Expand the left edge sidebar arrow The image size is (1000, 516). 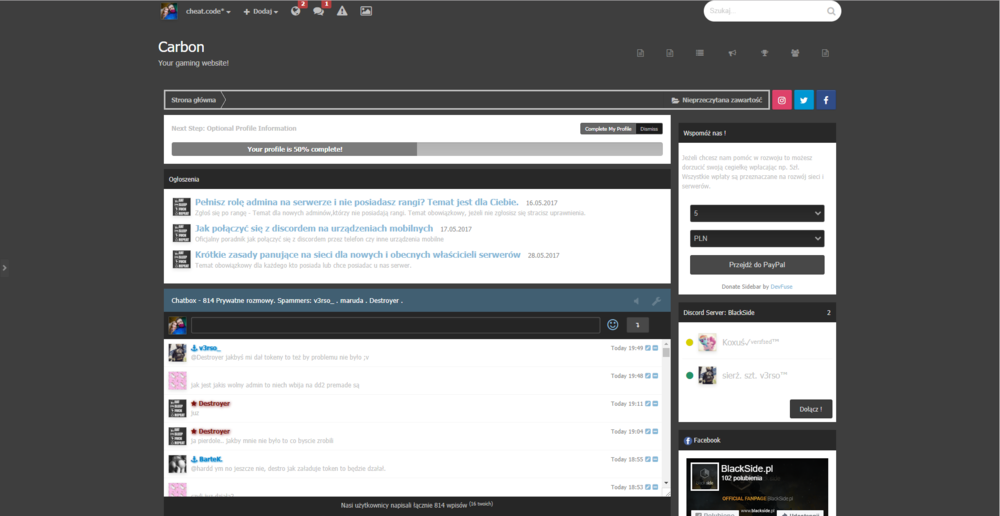coord(4,267)
